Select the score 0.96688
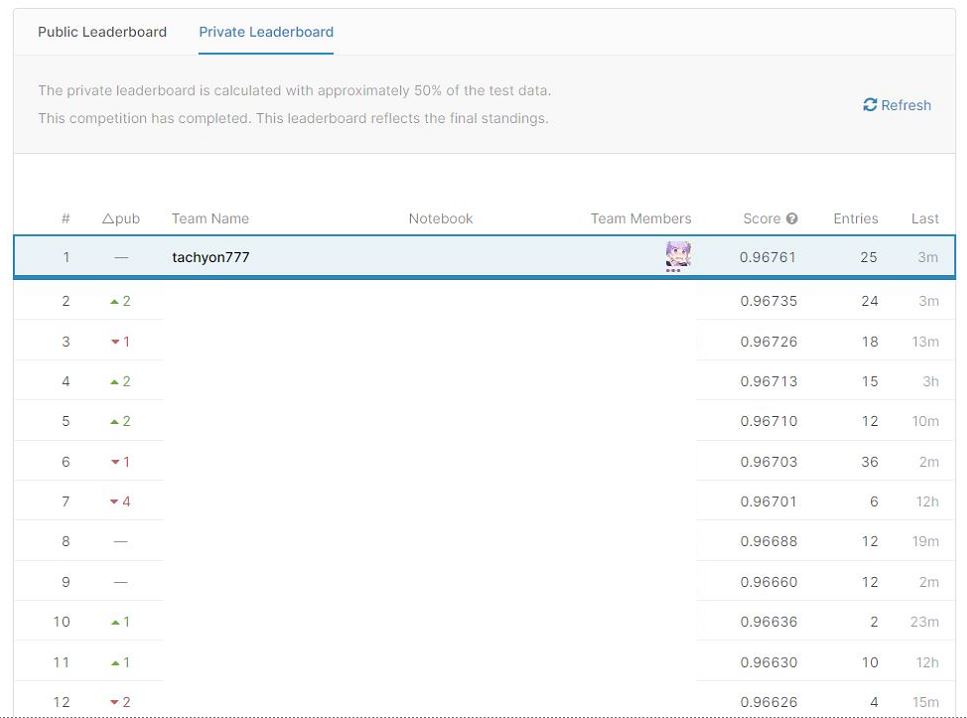 click(x=768, y=542)
